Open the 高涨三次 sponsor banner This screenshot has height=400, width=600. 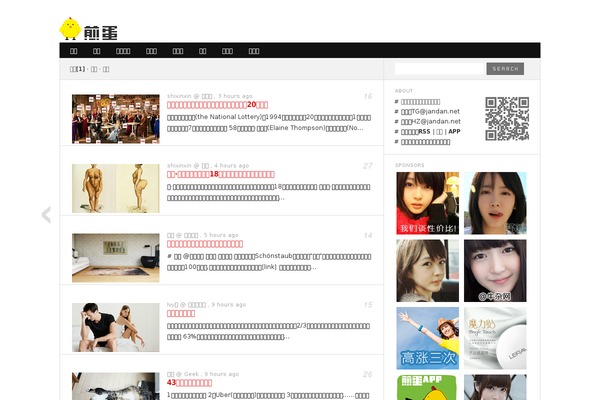tap(427, 338)
